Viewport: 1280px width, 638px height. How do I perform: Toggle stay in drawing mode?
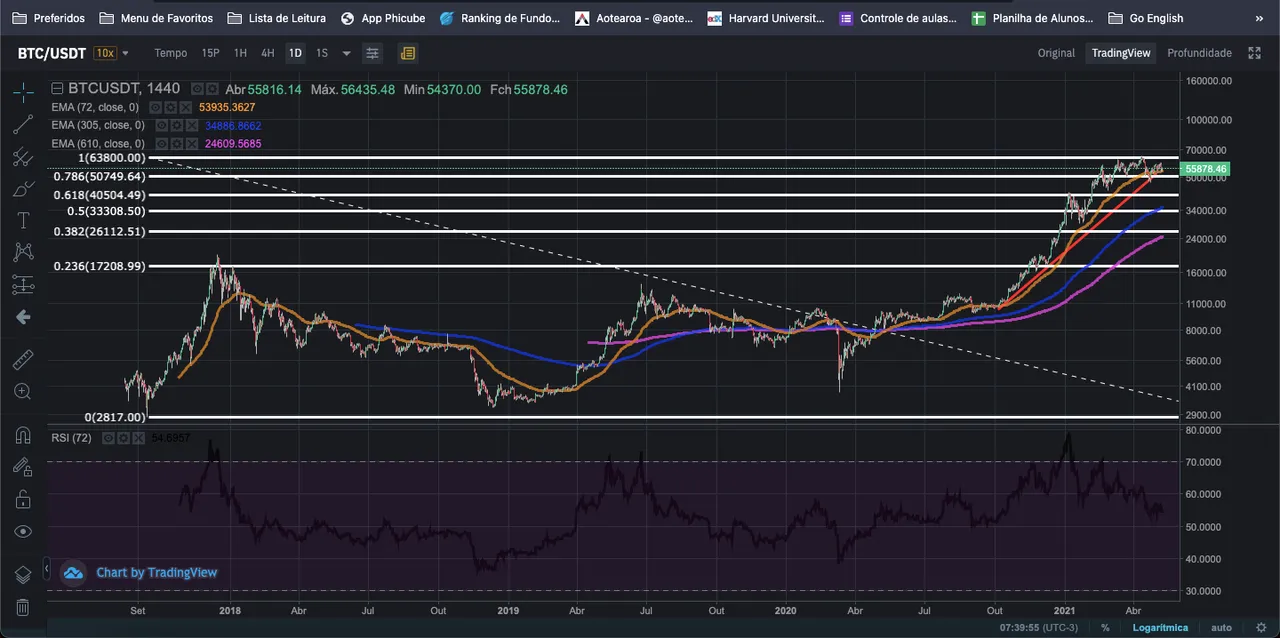[23, 467]
